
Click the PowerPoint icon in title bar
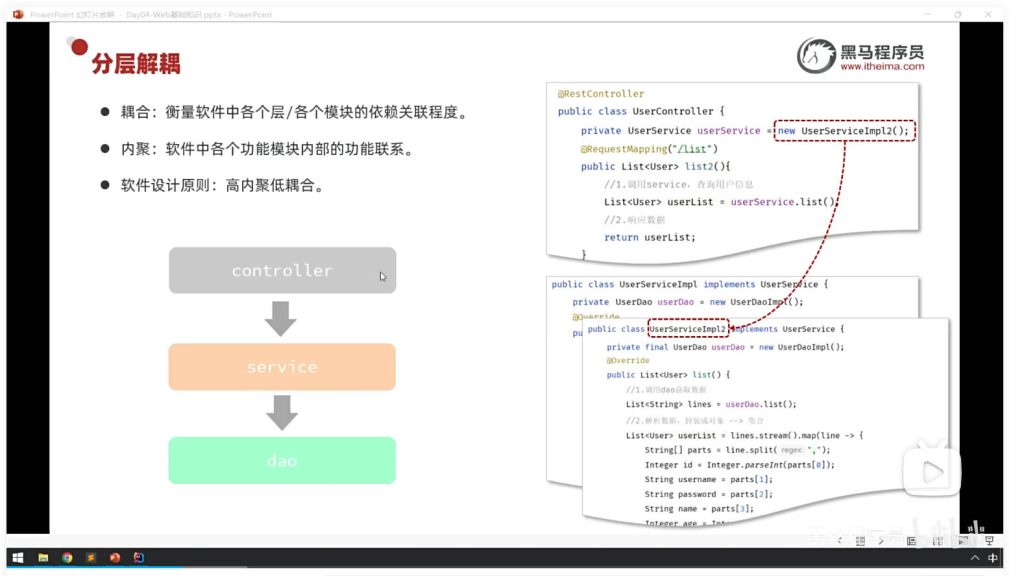[x=17, y=15]
